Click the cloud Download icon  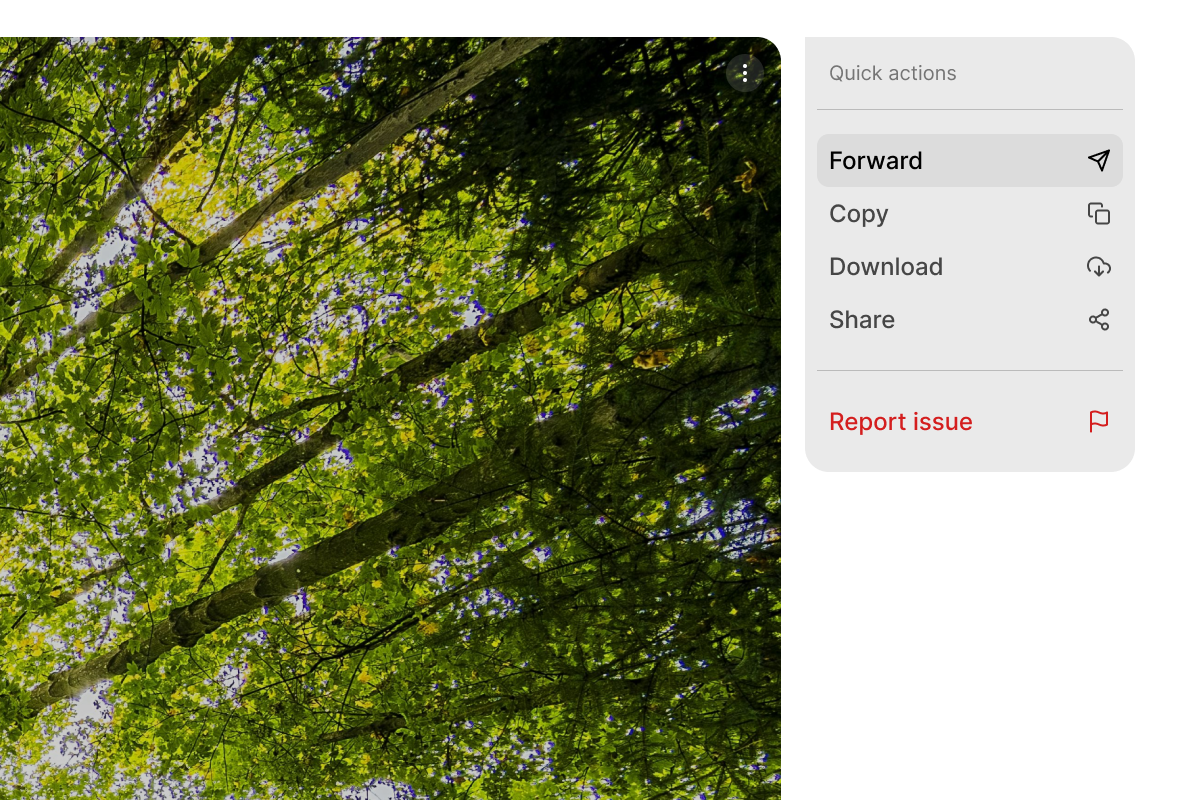click(x=1099, y=267)
